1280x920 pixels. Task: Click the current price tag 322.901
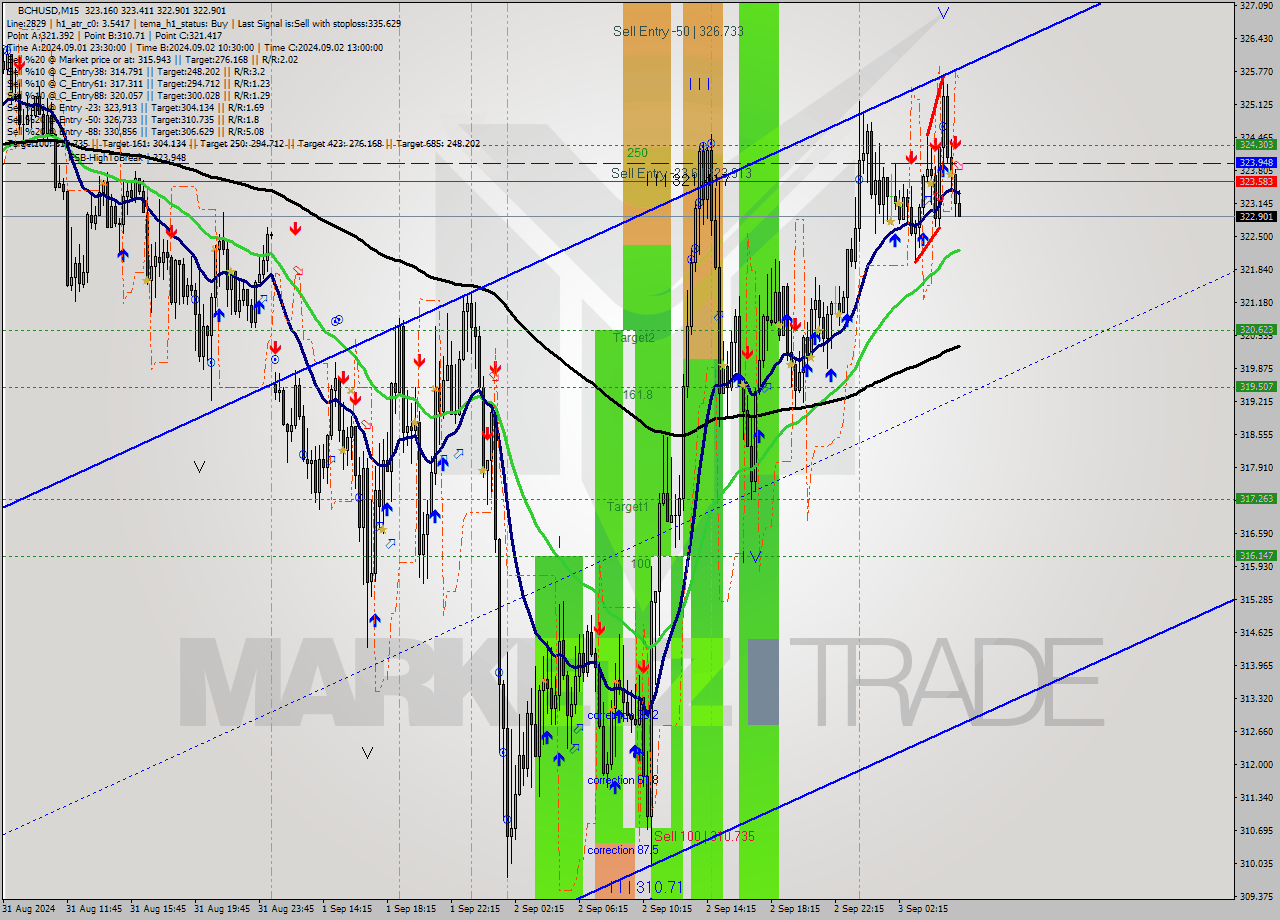(1256, 216)
